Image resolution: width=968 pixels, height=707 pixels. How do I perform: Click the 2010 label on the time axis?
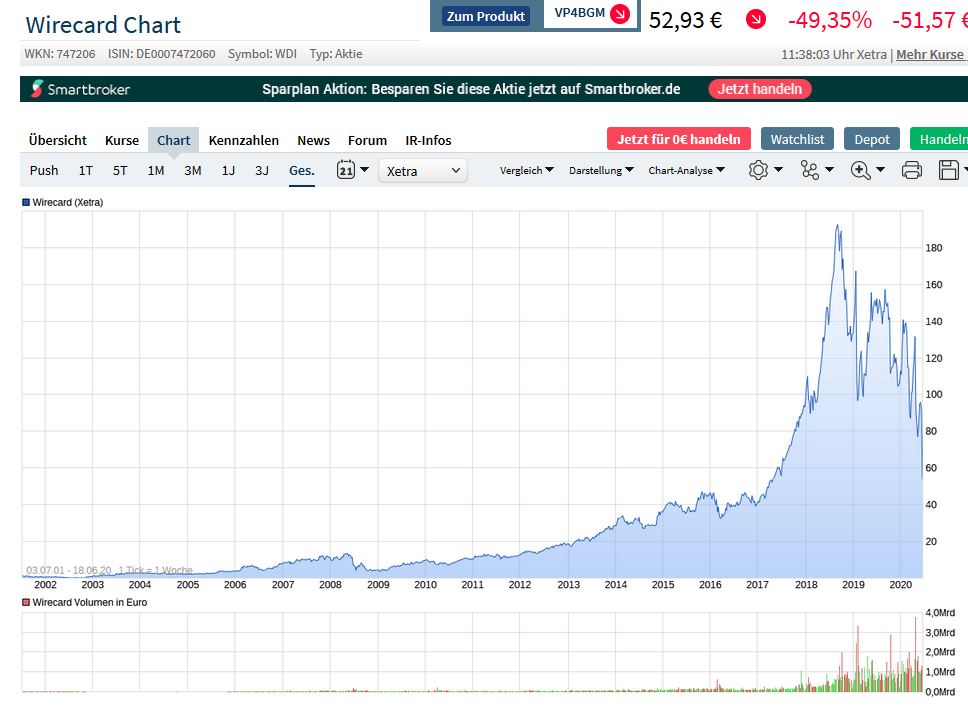coord(425,585)
